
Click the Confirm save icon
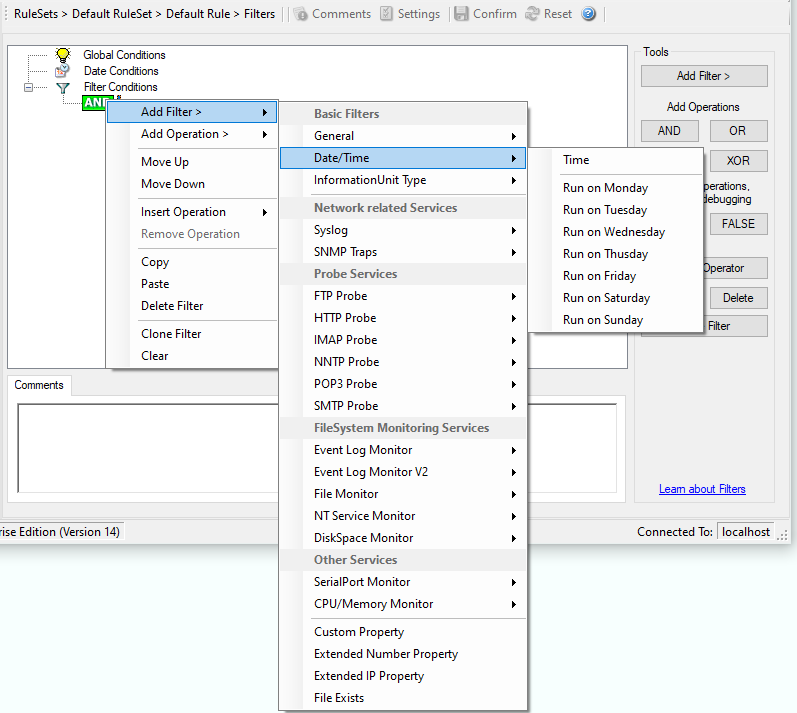(461, 14)
